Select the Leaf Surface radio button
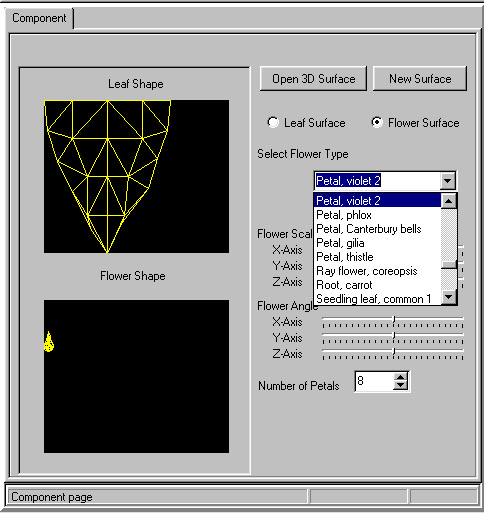 273,122
